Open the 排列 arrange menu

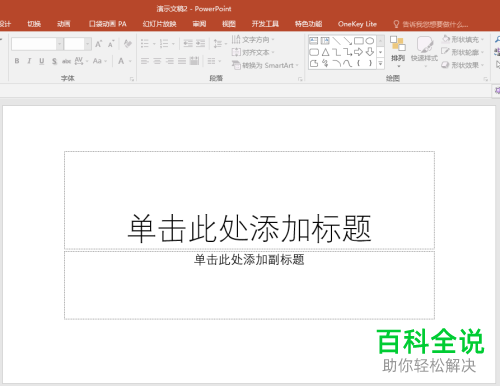pos(398,51)
